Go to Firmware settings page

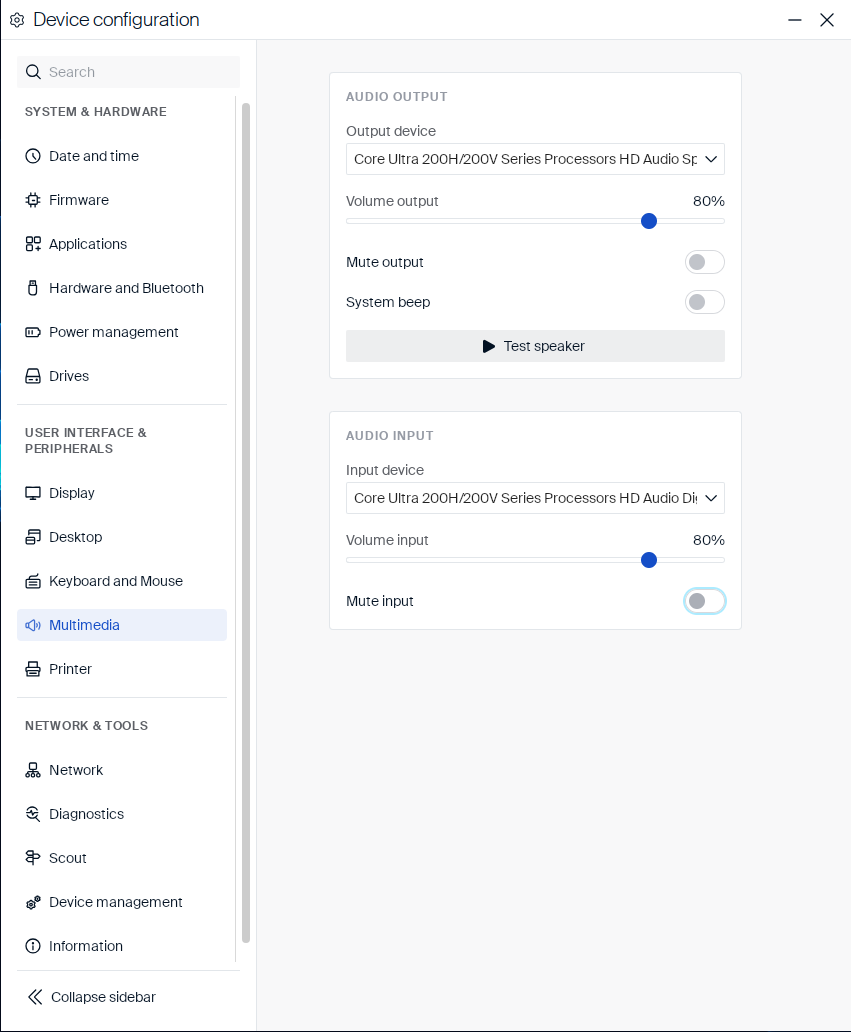[122, 200]
